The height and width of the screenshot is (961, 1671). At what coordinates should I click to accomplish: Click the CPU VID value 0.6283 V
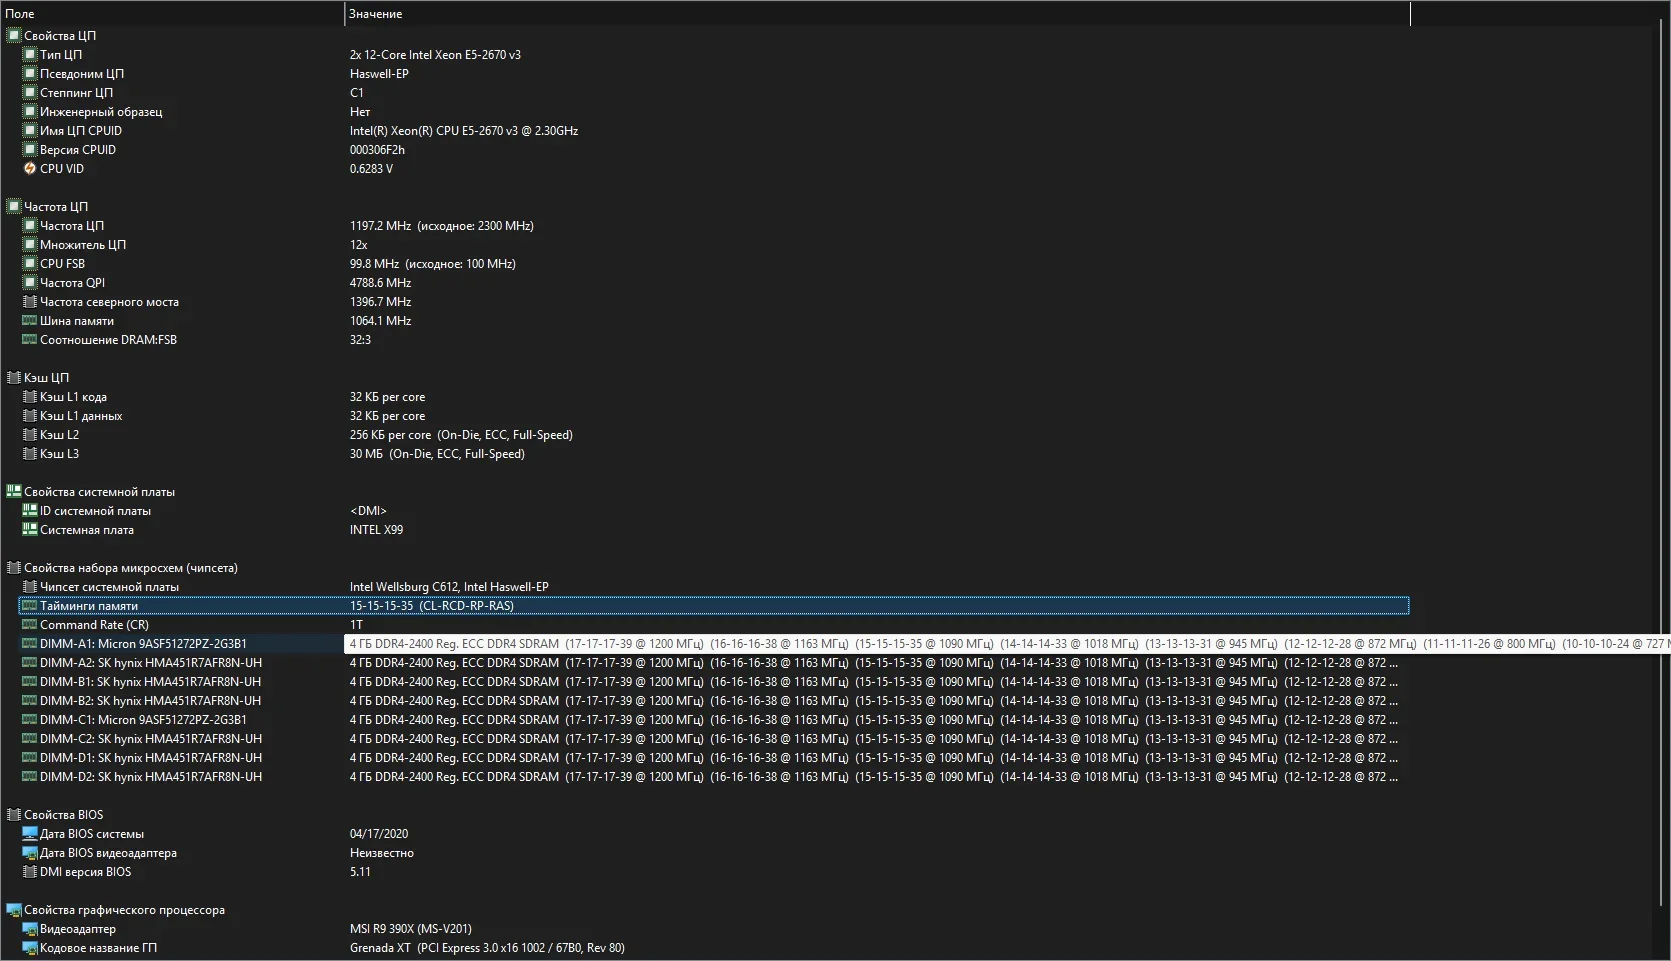[x=371, y=169]
